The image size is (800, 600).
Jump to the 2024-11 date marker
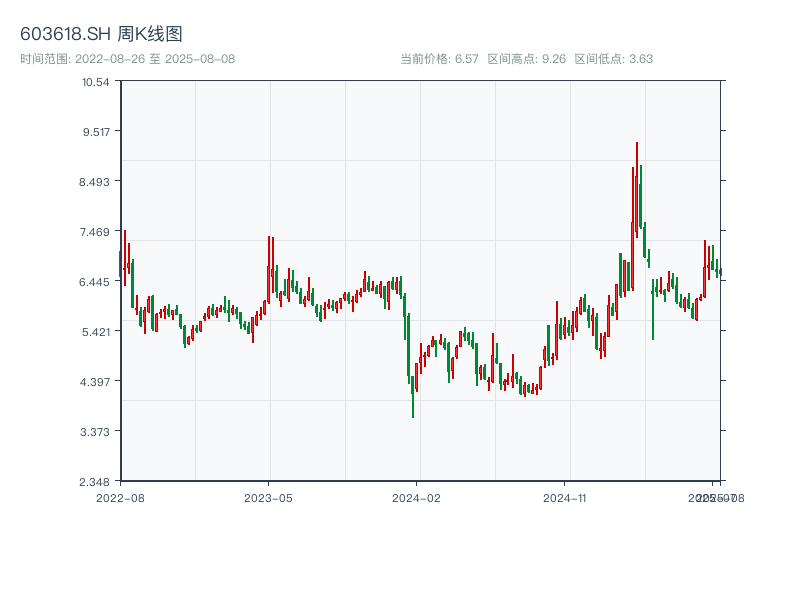(565, 497)
